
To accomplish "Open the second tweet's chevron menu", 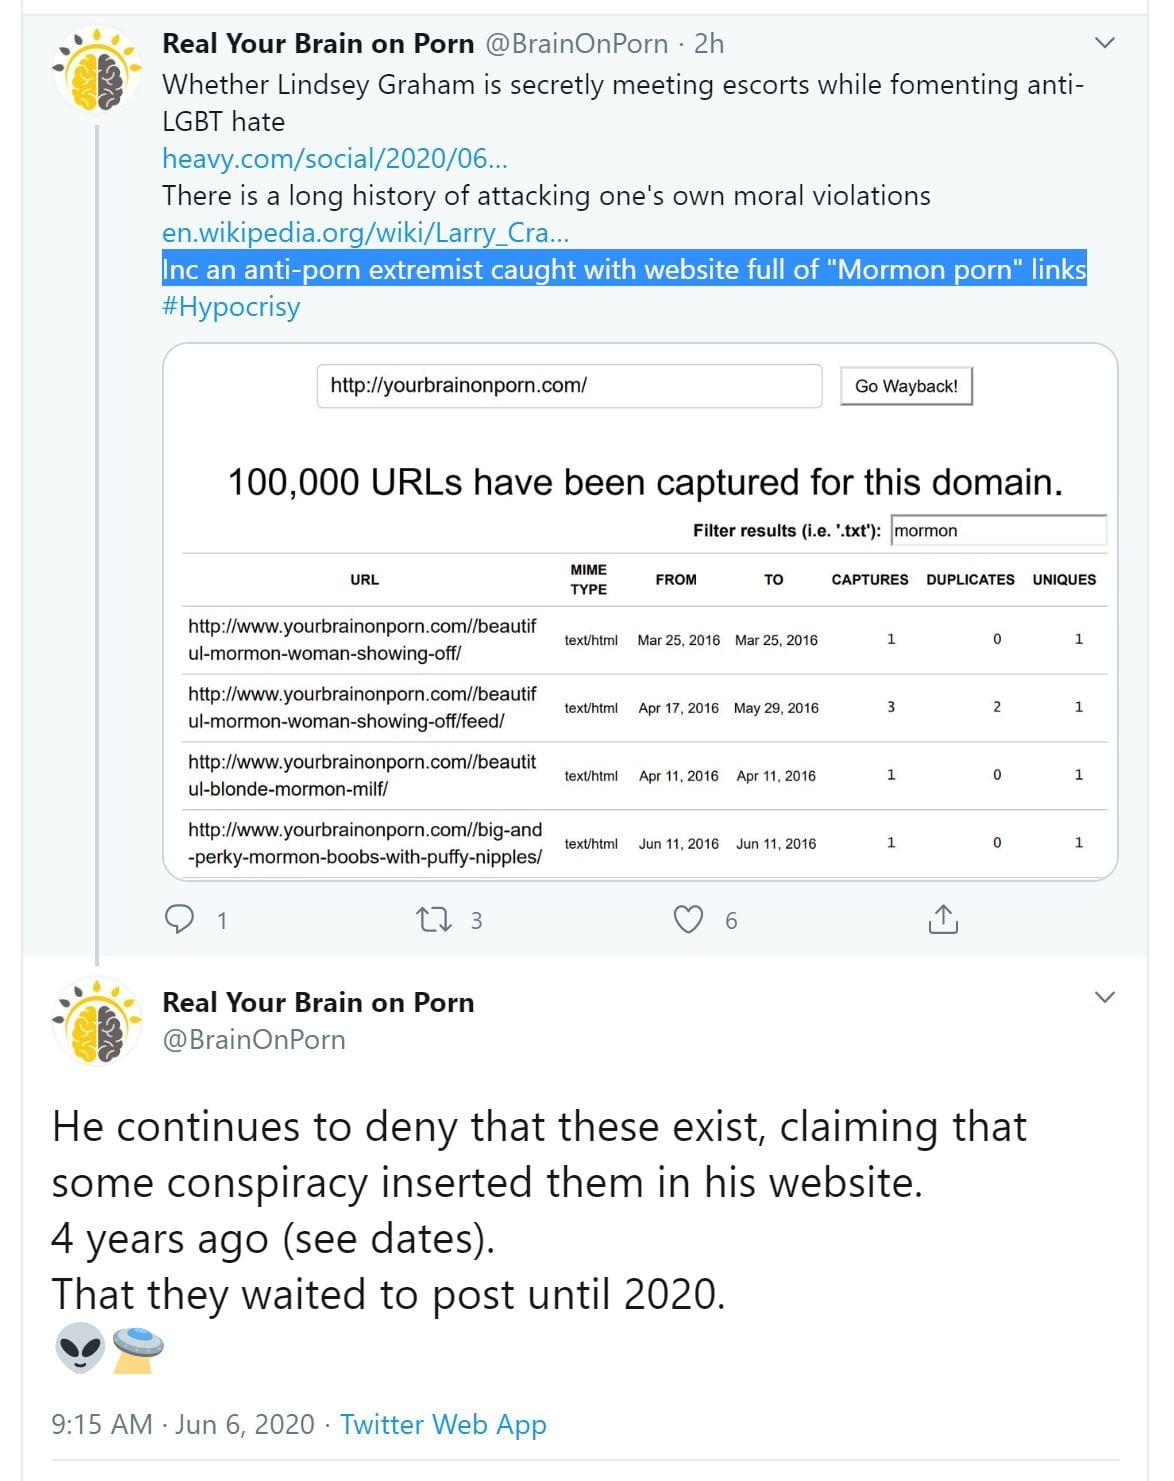I will [x=1104, y=997].
